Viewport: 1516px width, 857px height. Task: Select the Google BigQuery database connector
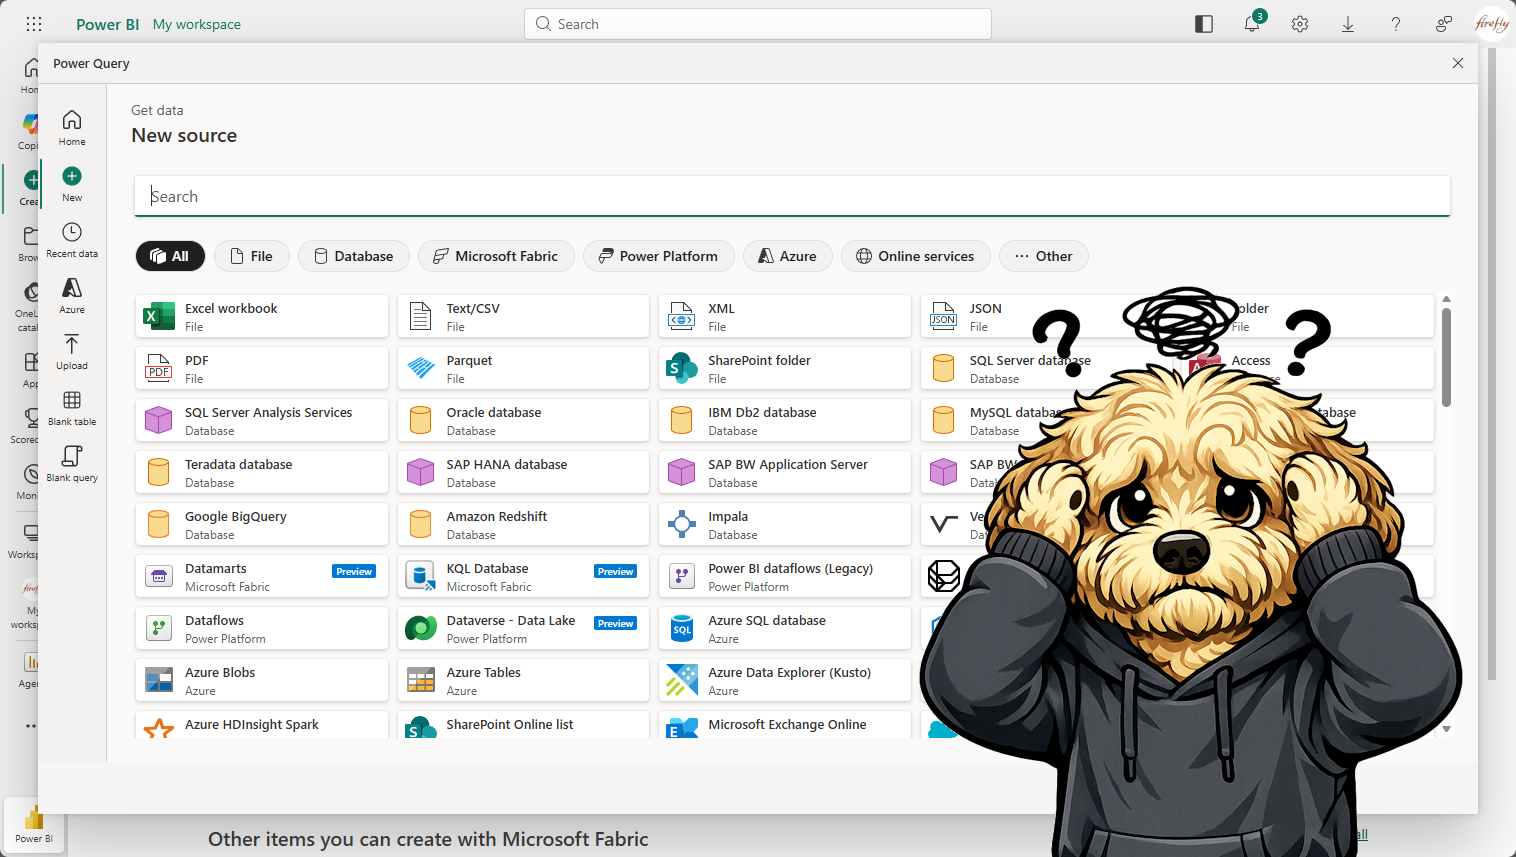[261, 524]
